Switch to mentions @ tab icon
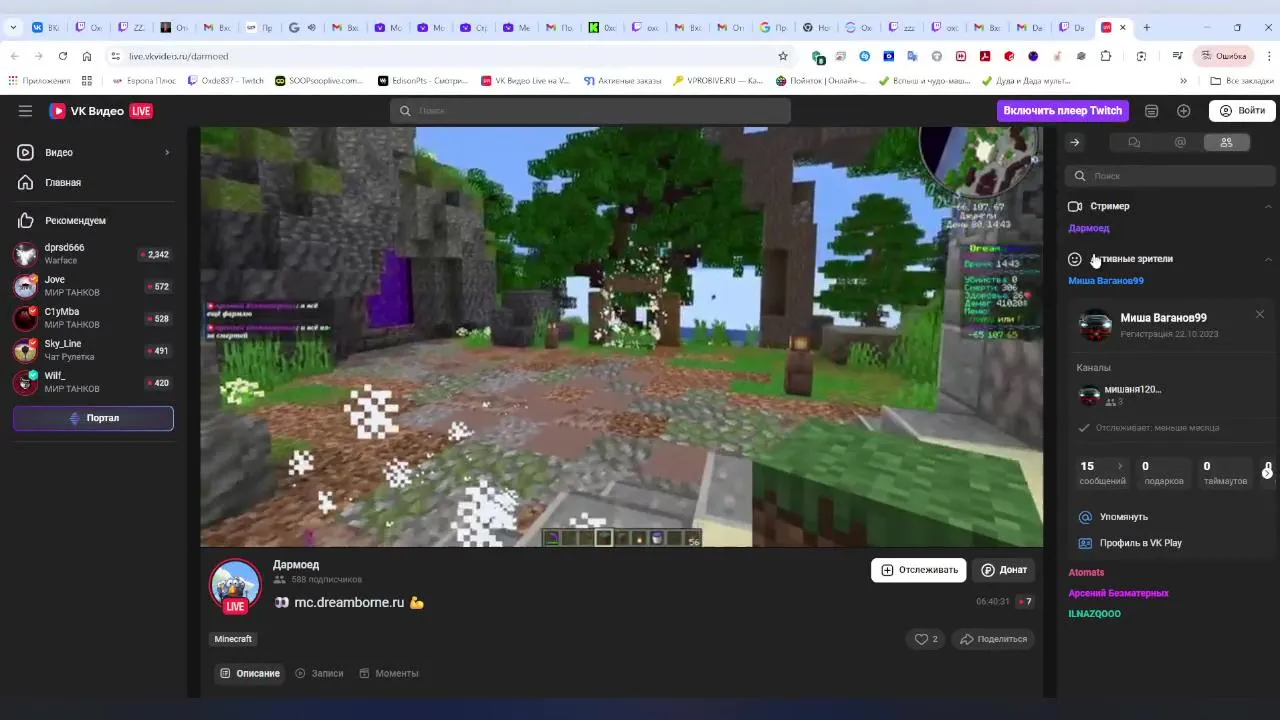The height and width of the screenshot is (720, 1280). [1180, 142]
